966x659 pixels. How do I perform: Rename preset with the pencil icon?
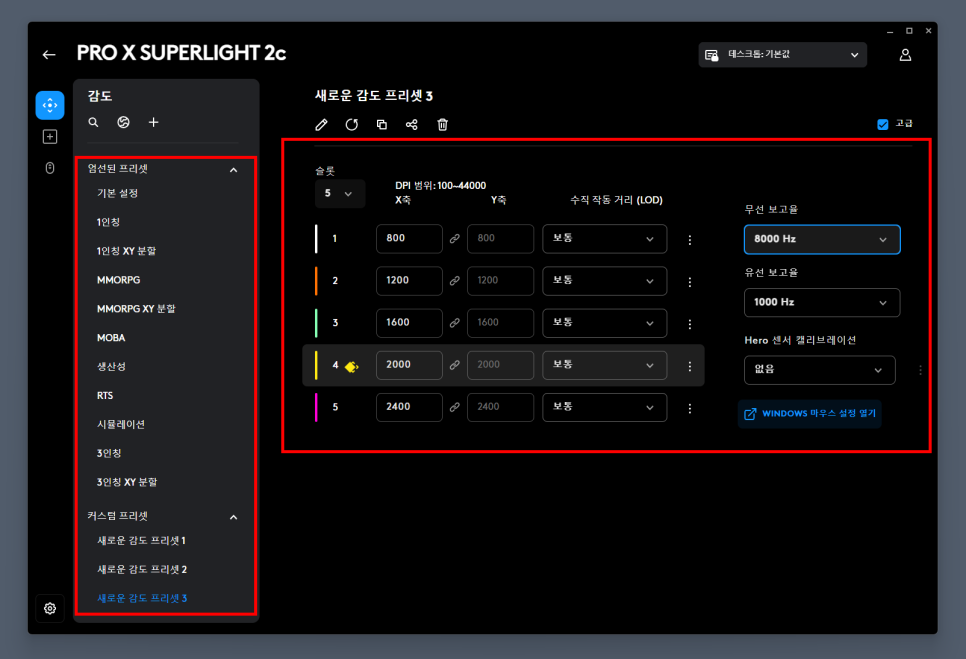(x=321, y=125)
